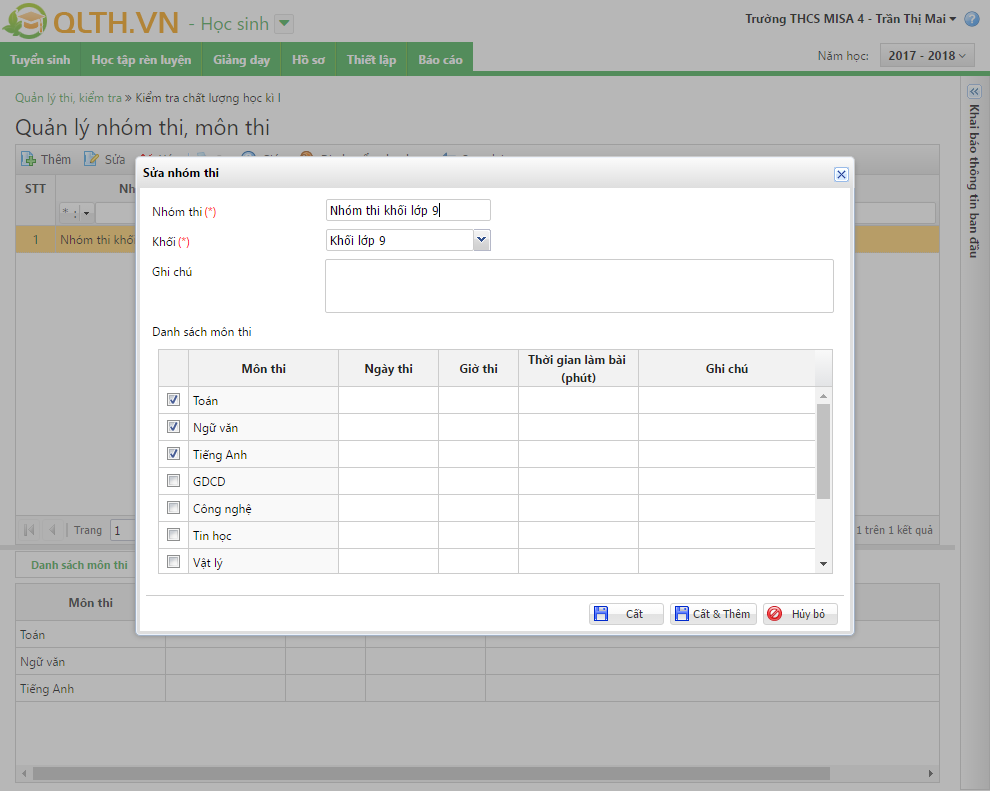Click the Trang page number field
The image size is (990, 791).
coord(123,530)
